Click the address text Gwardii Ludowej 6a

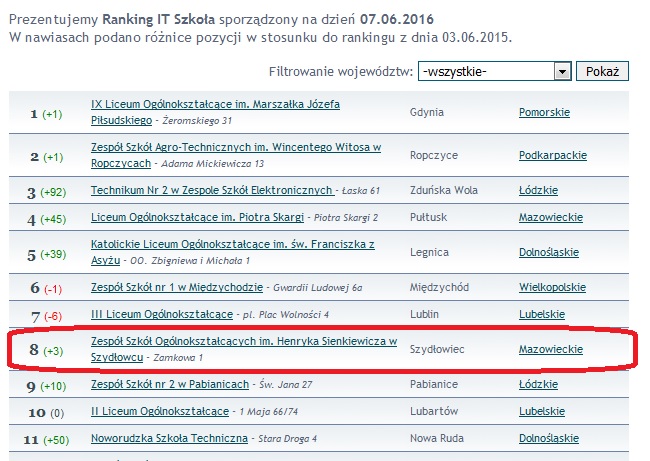318,288
